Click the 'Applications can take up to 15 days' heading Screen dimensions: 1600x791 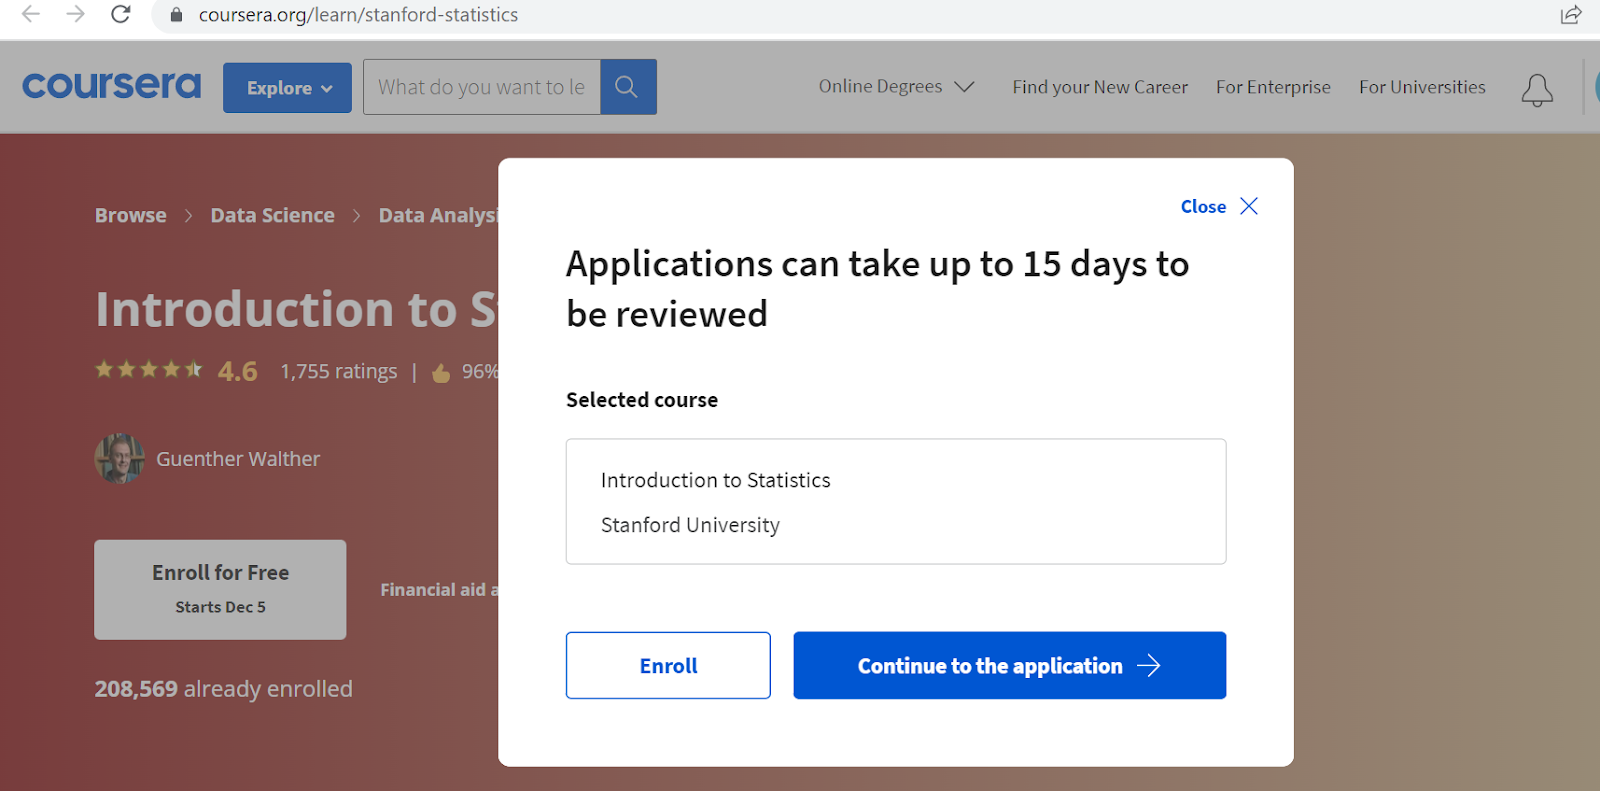point(877,289)
